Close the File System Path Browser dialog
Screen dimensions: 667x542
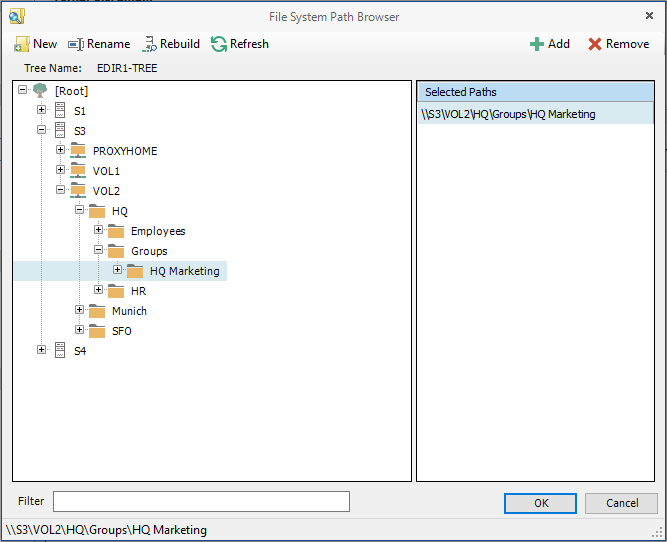(x=649, y=16)
